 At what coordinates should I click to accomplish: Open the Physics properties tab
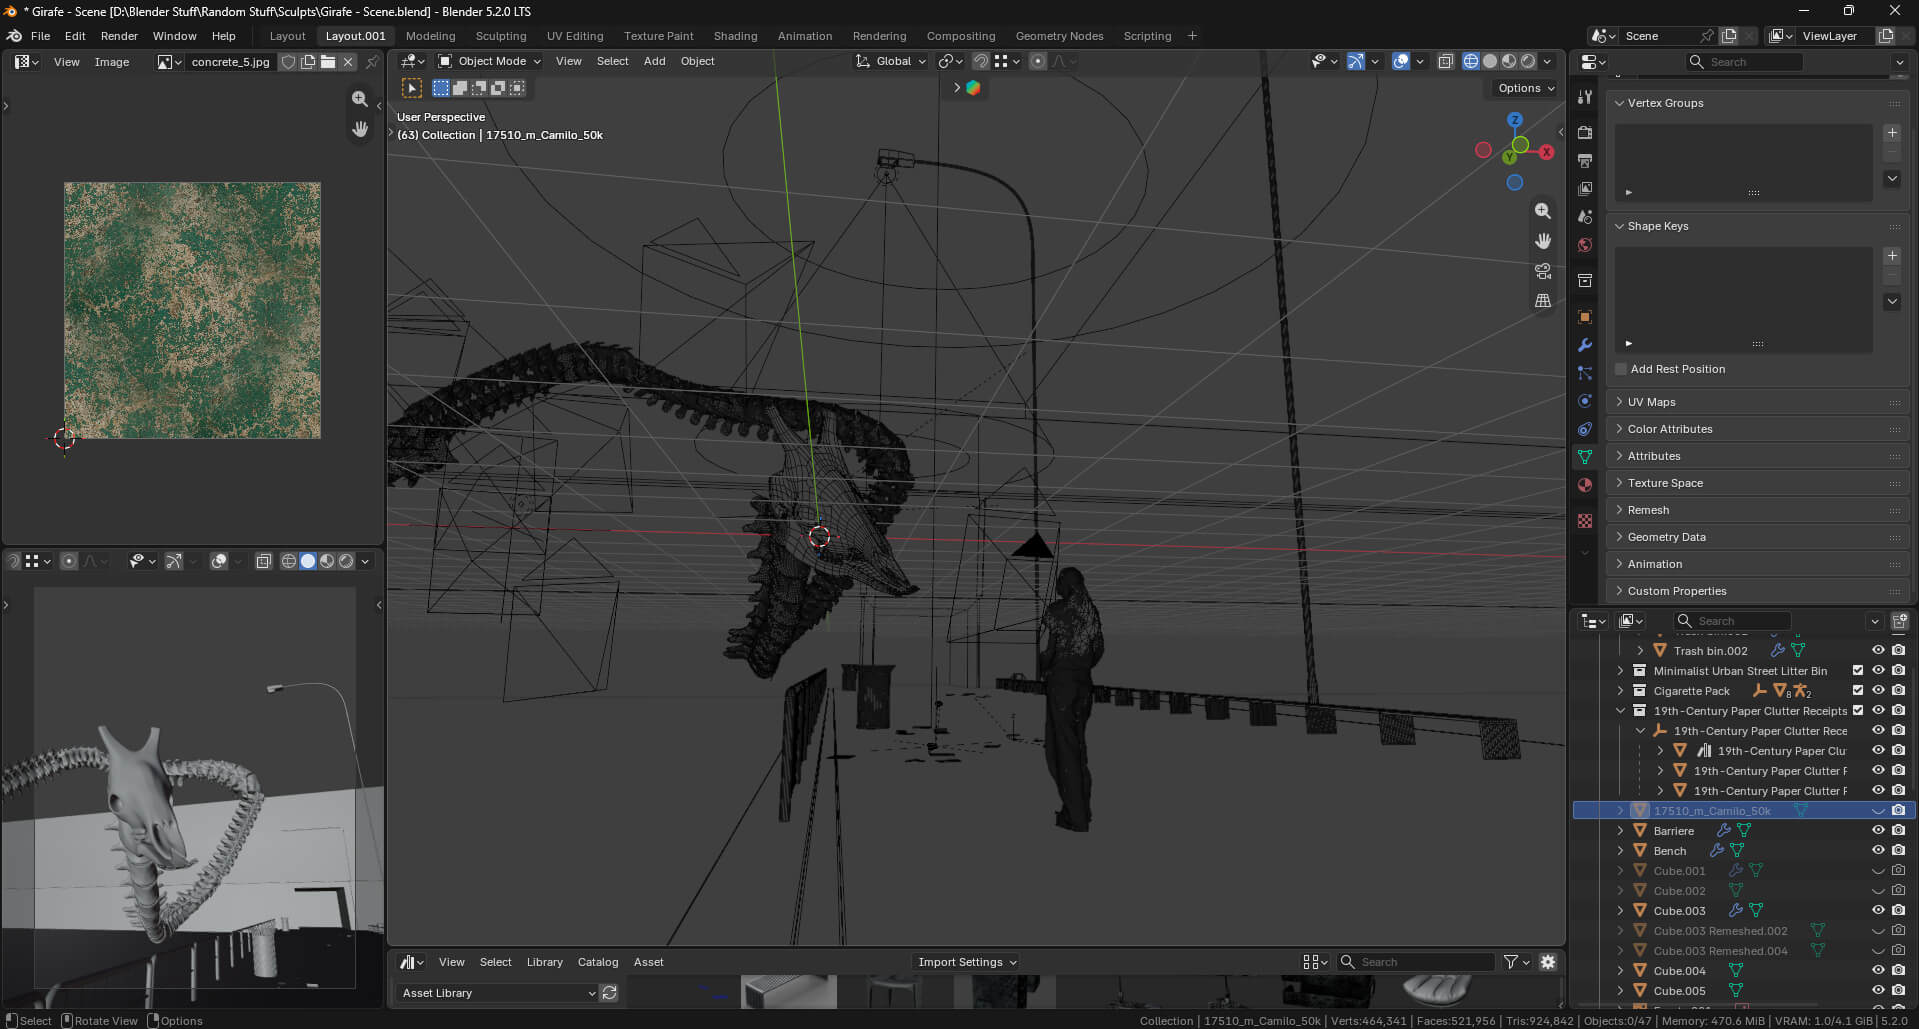(x=1585, y=401)
